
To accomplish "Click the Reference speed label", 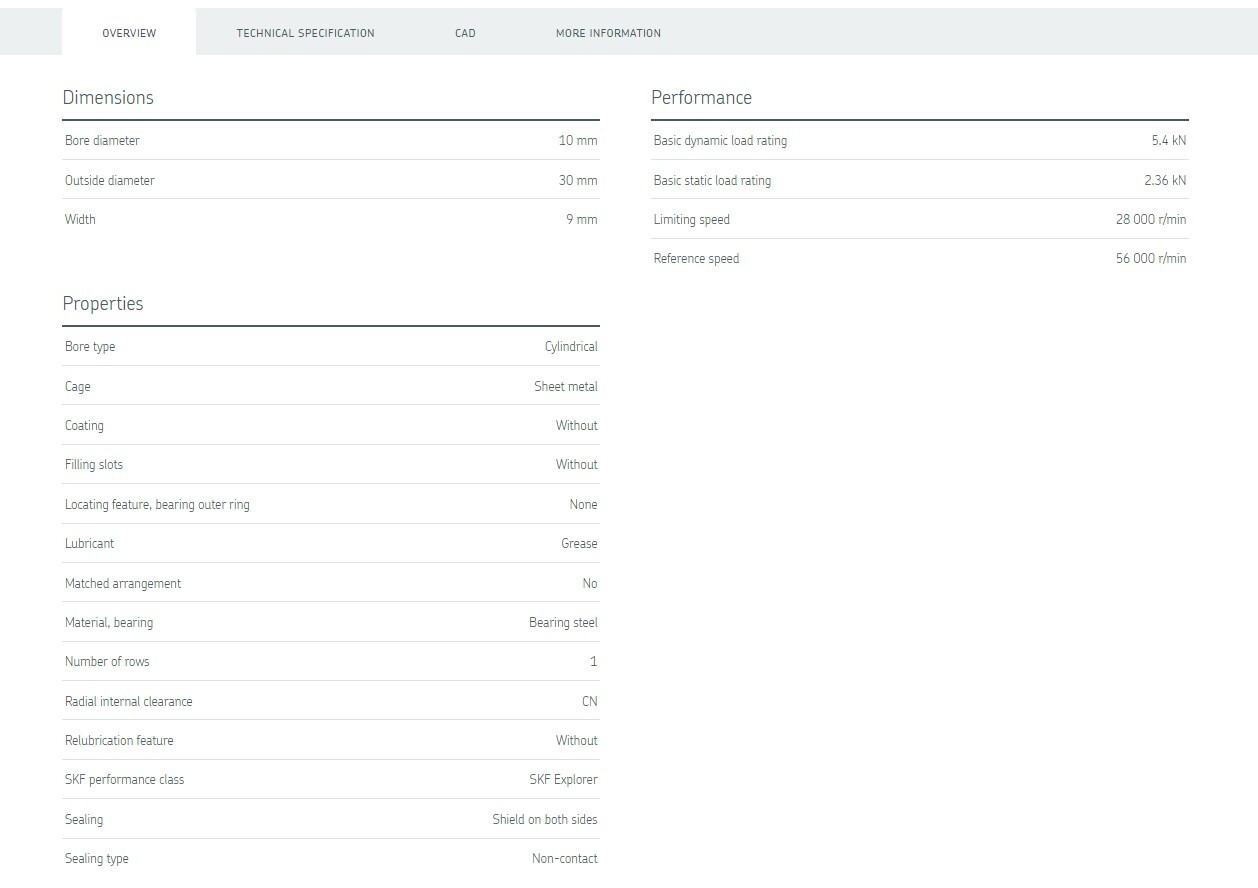I will (696, 258).
